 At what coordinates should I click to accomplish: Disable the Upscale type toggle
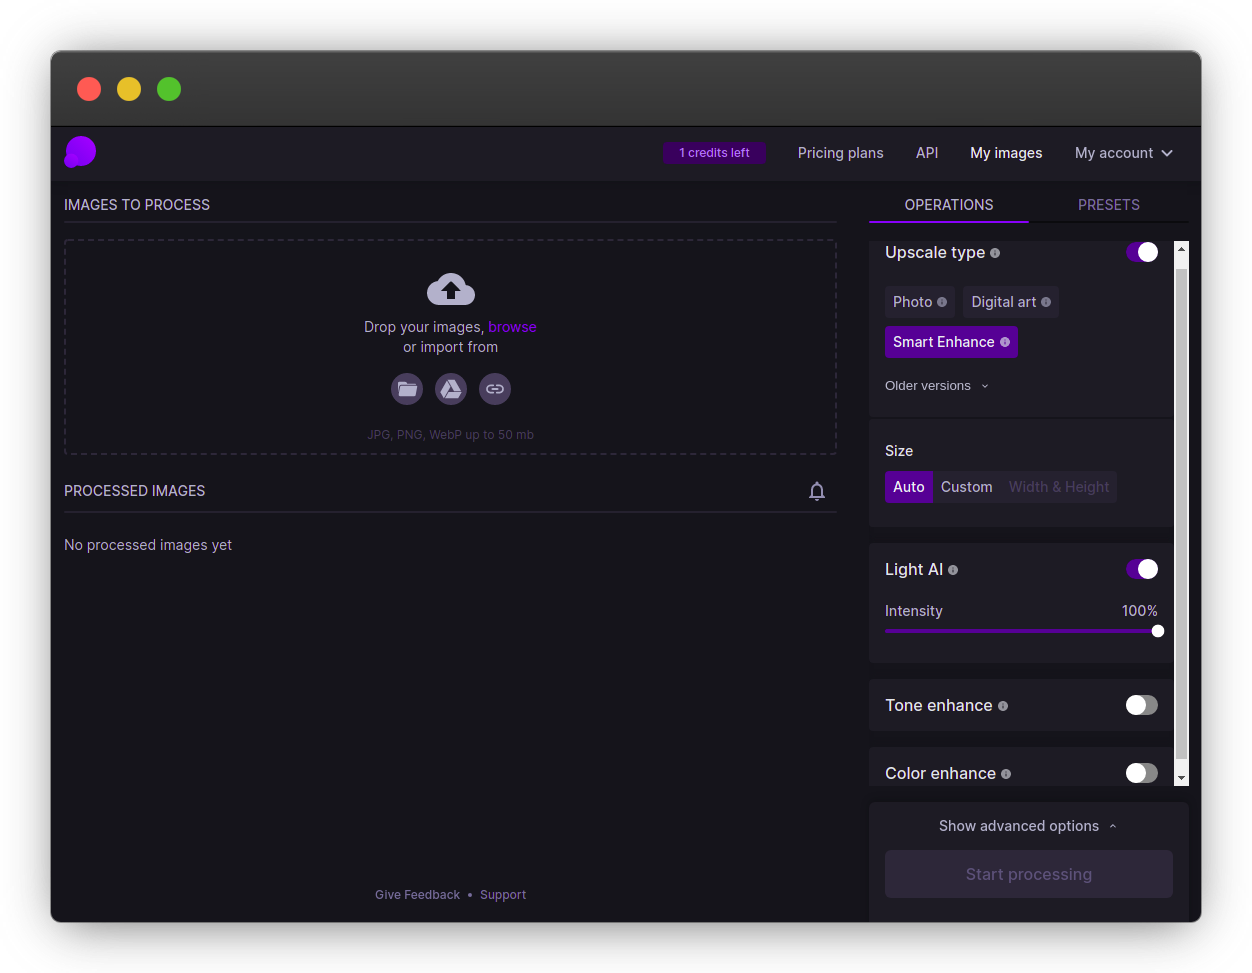(1142, 252)
